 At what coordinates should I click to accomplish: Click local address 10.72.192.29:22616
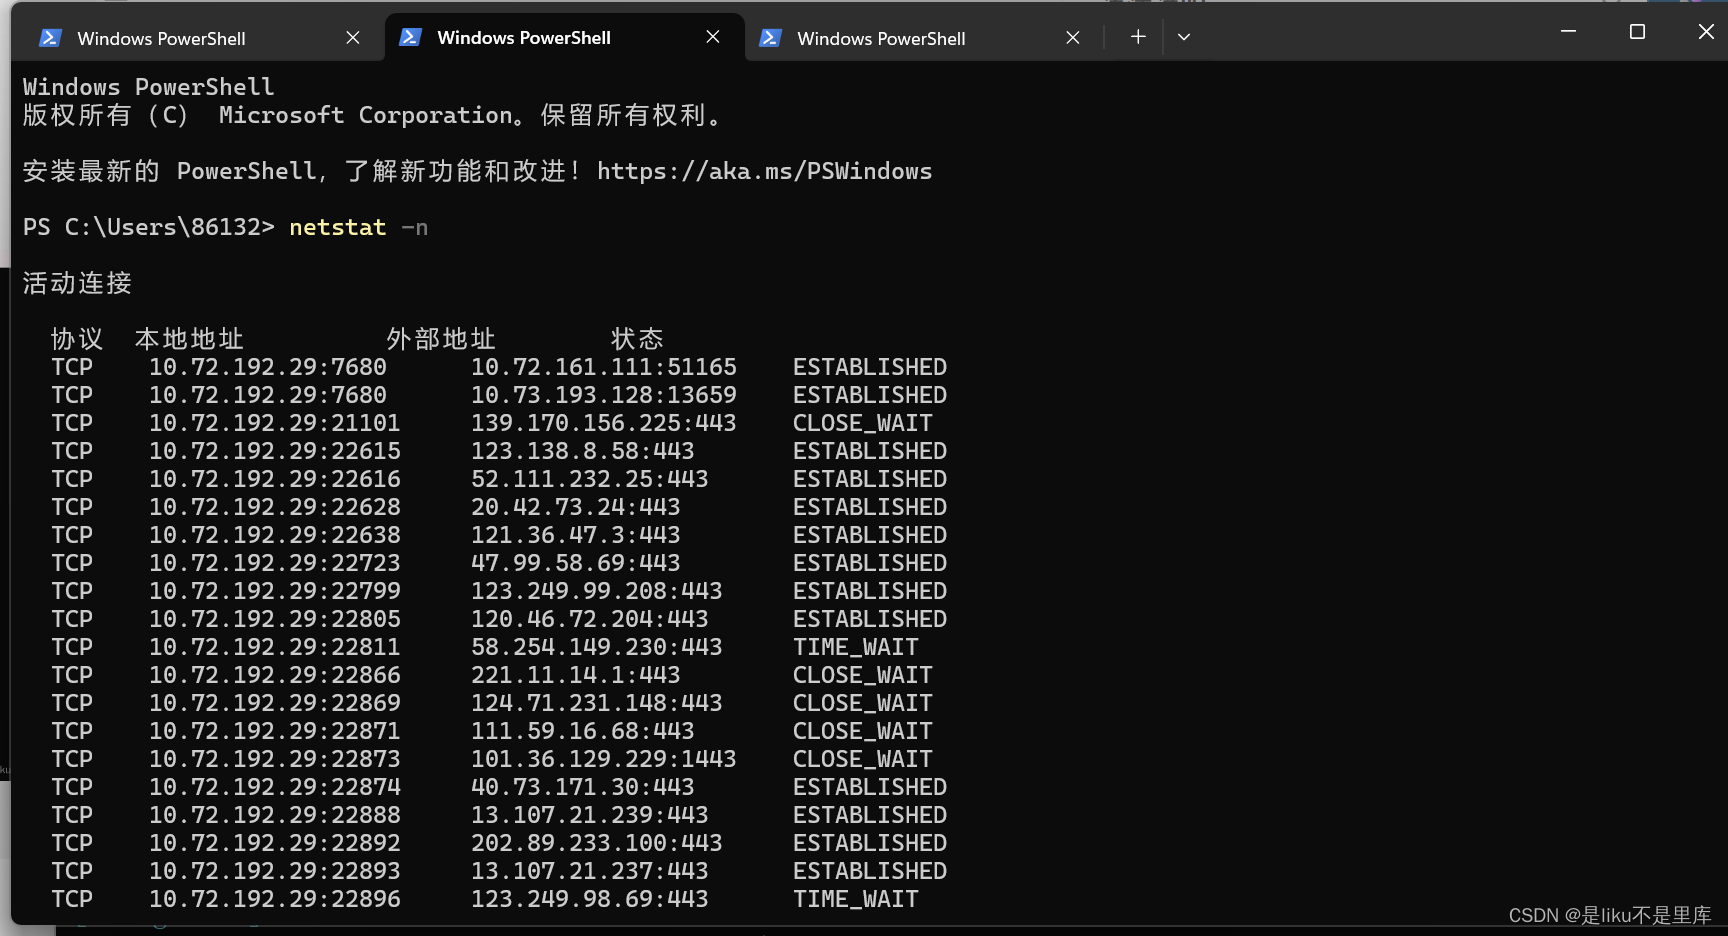pyautogui.click(x=275, y=479)
